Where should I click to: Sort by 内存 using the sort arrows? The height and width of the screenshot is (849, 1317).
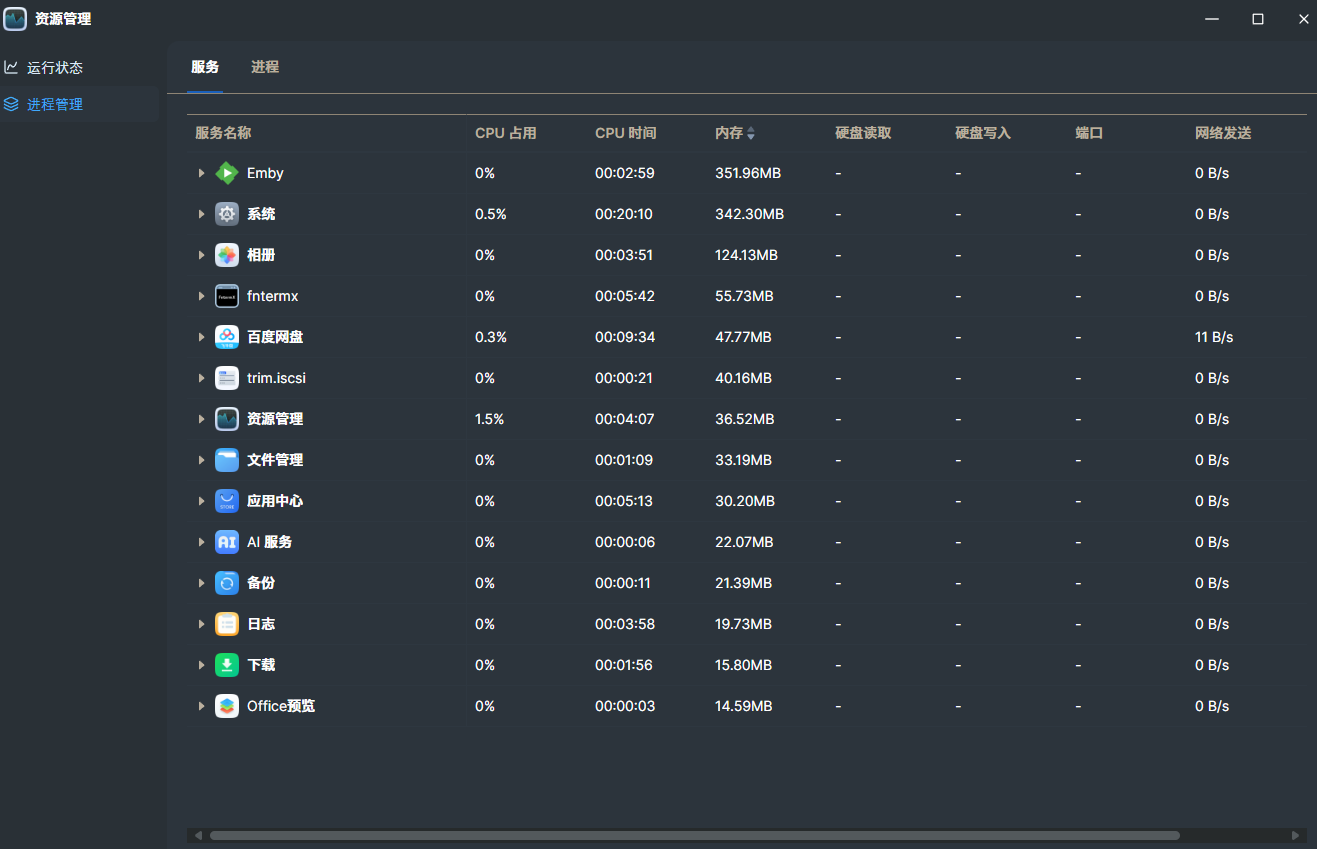pos(751,133)
